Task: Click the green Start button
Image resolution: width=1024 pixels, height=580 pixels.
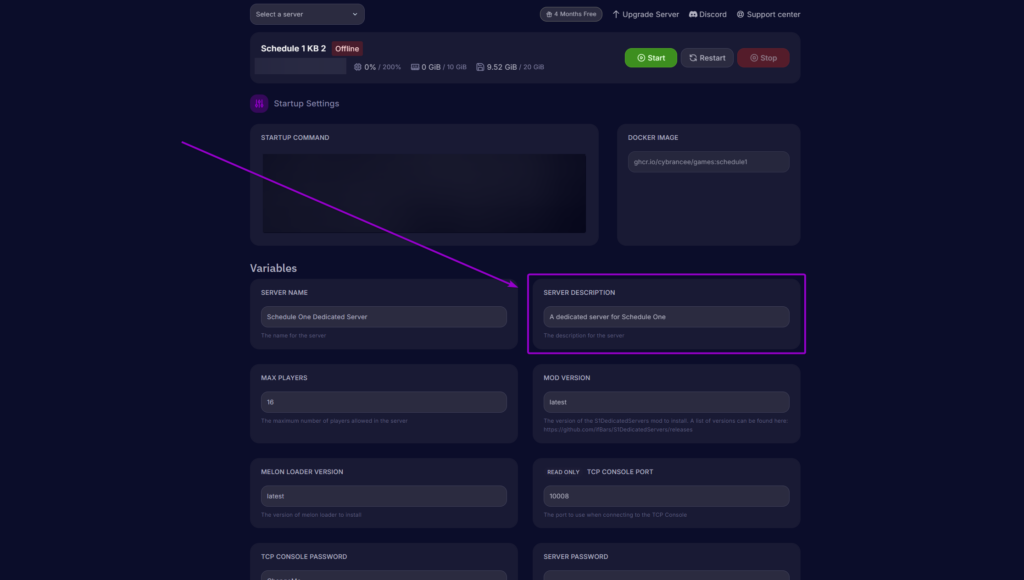Action: [651, 58]
